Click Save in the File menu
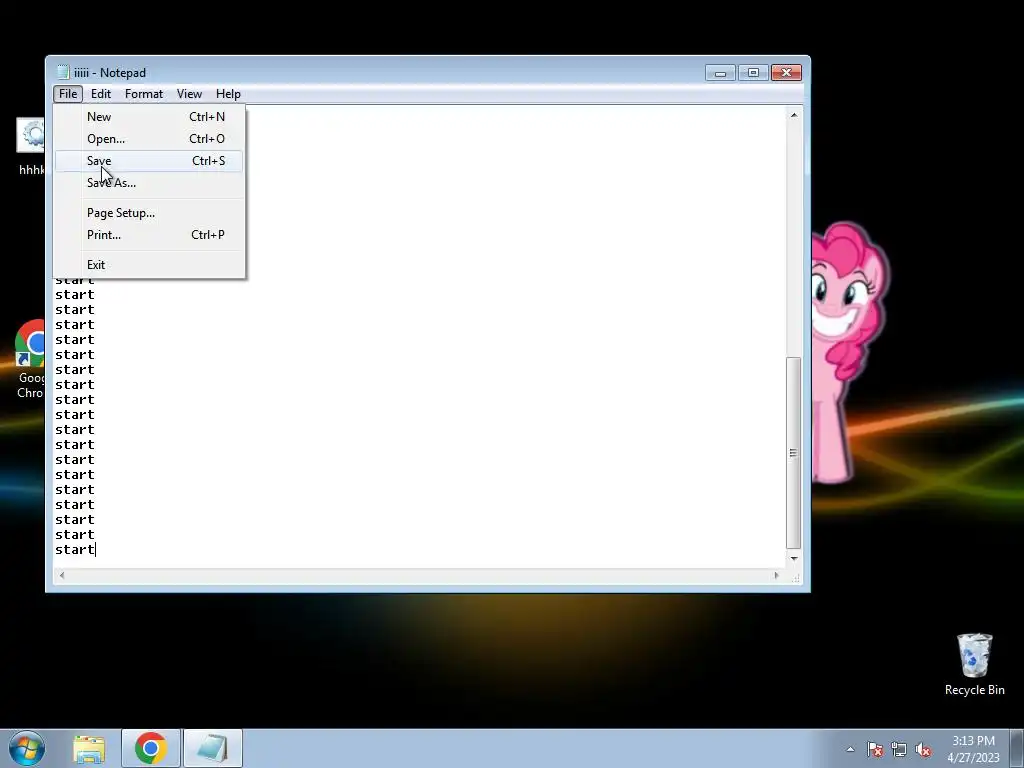 (148, 161)
